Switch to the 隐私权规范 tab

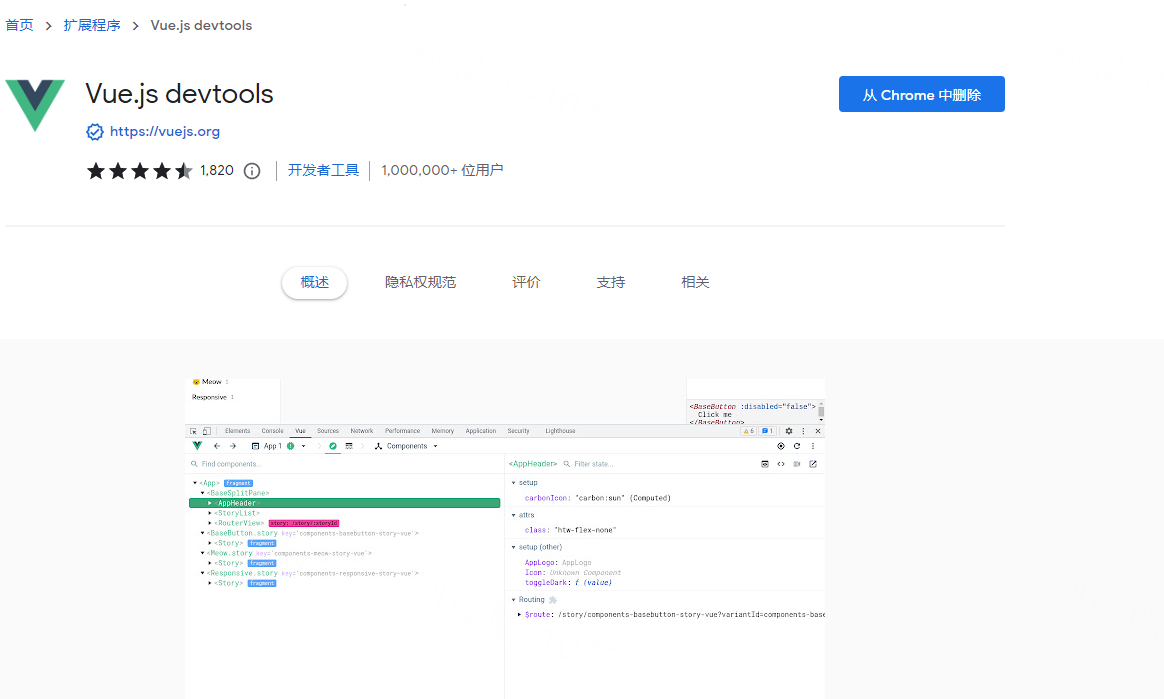tap(420, 283)
